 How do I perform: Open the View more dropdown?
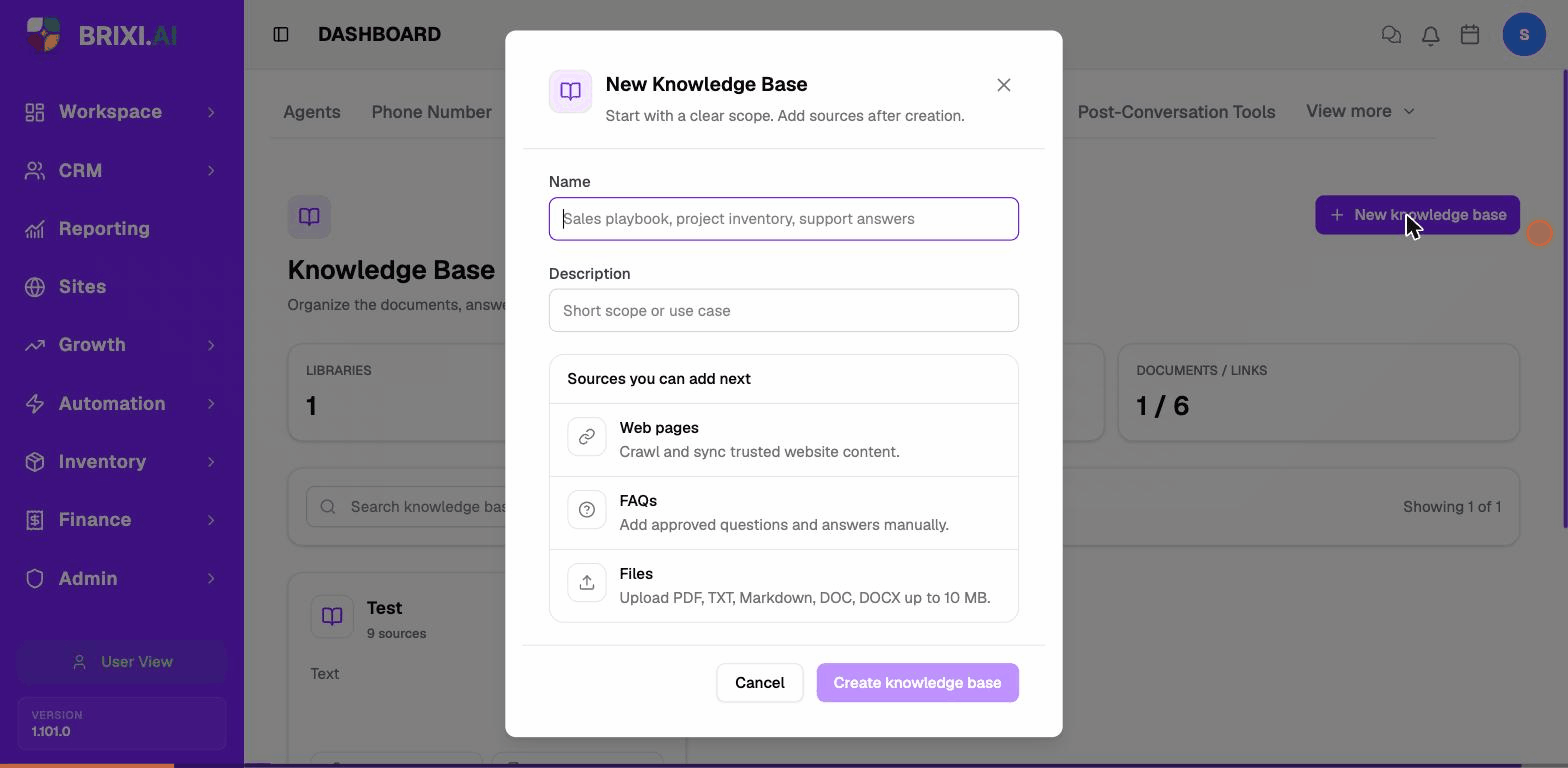[x=1360, y=111]
